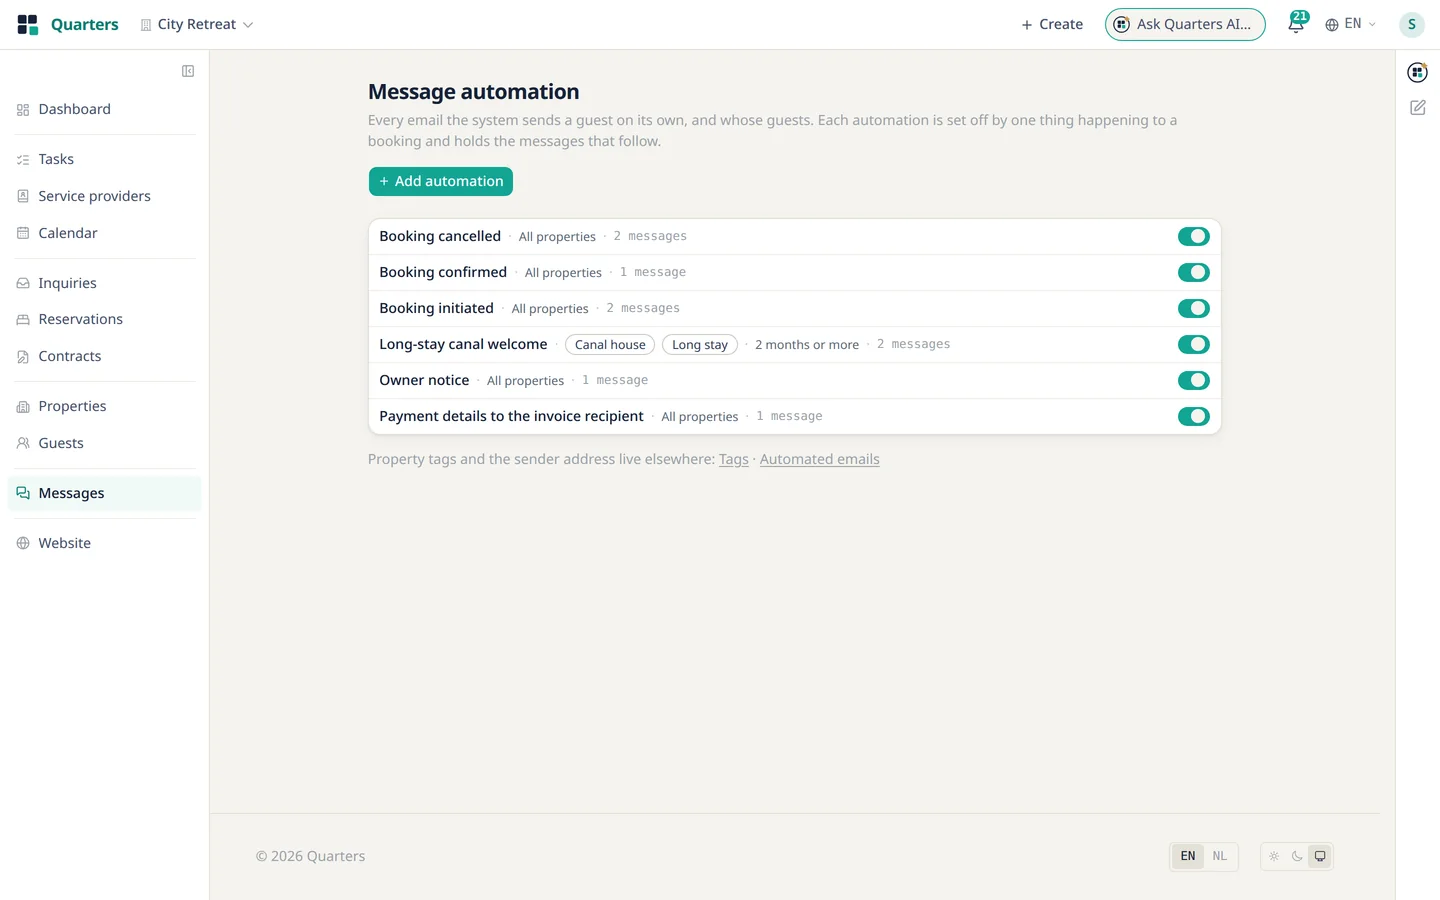
Task: Follow the Tags link
Action: click(734, 459)
